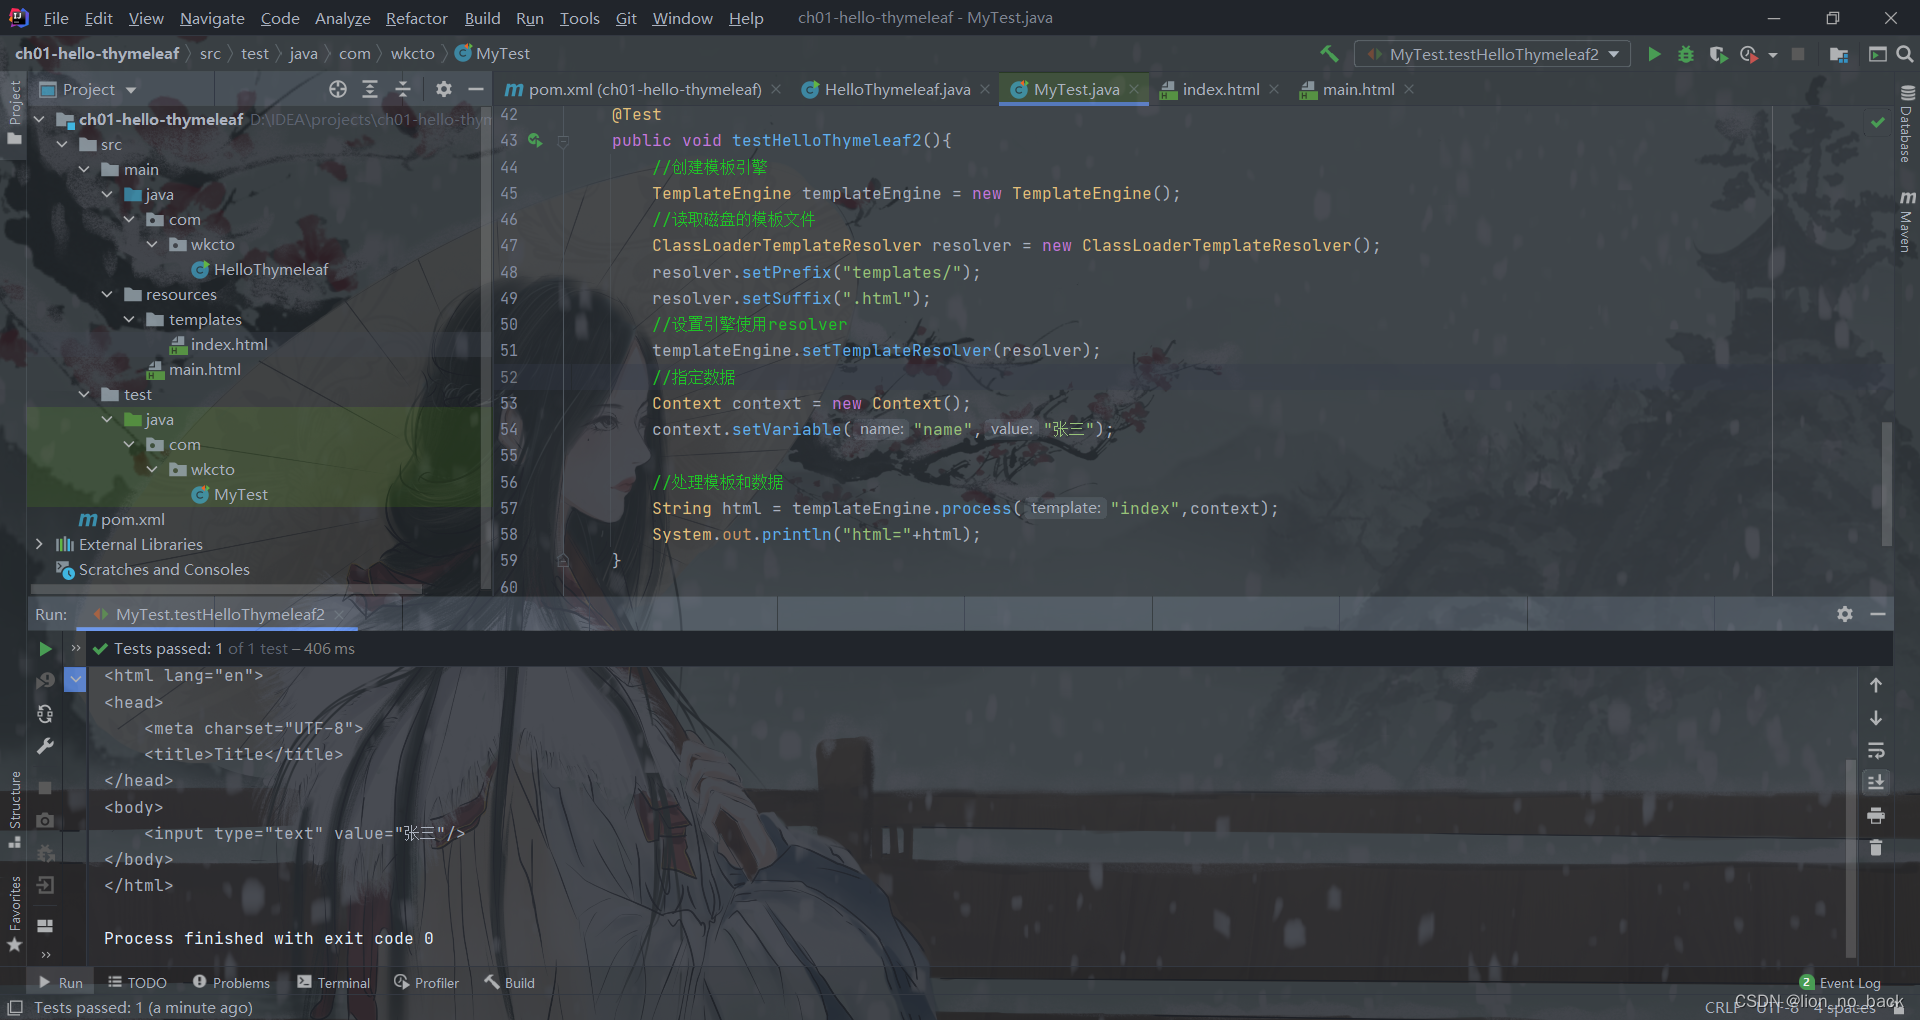The image size is (1920, 1020).
Task: Expand all in Project panel
Action: [x=370, y=89]
